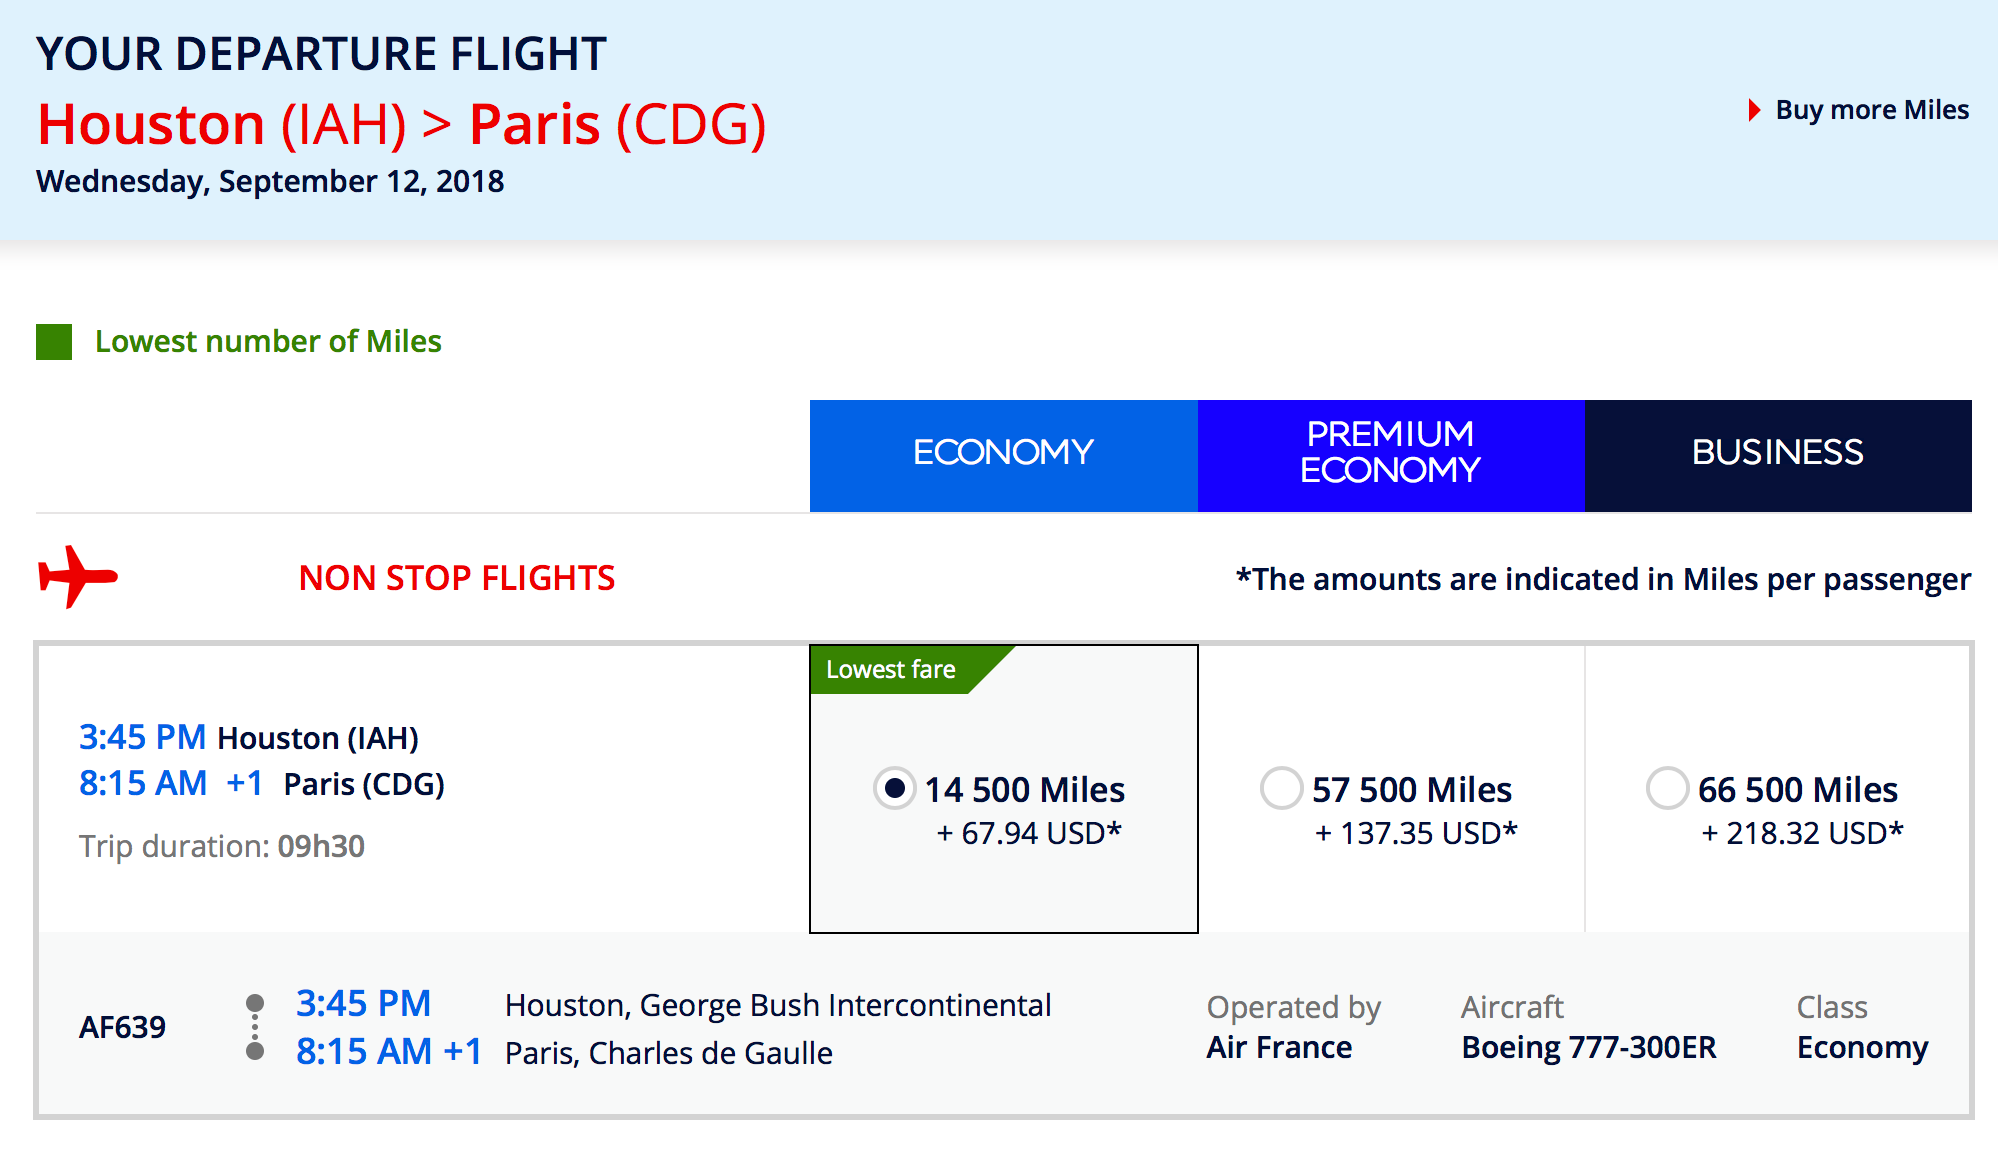Click the flight route dots icon next to AF639

pos(255,1027)
